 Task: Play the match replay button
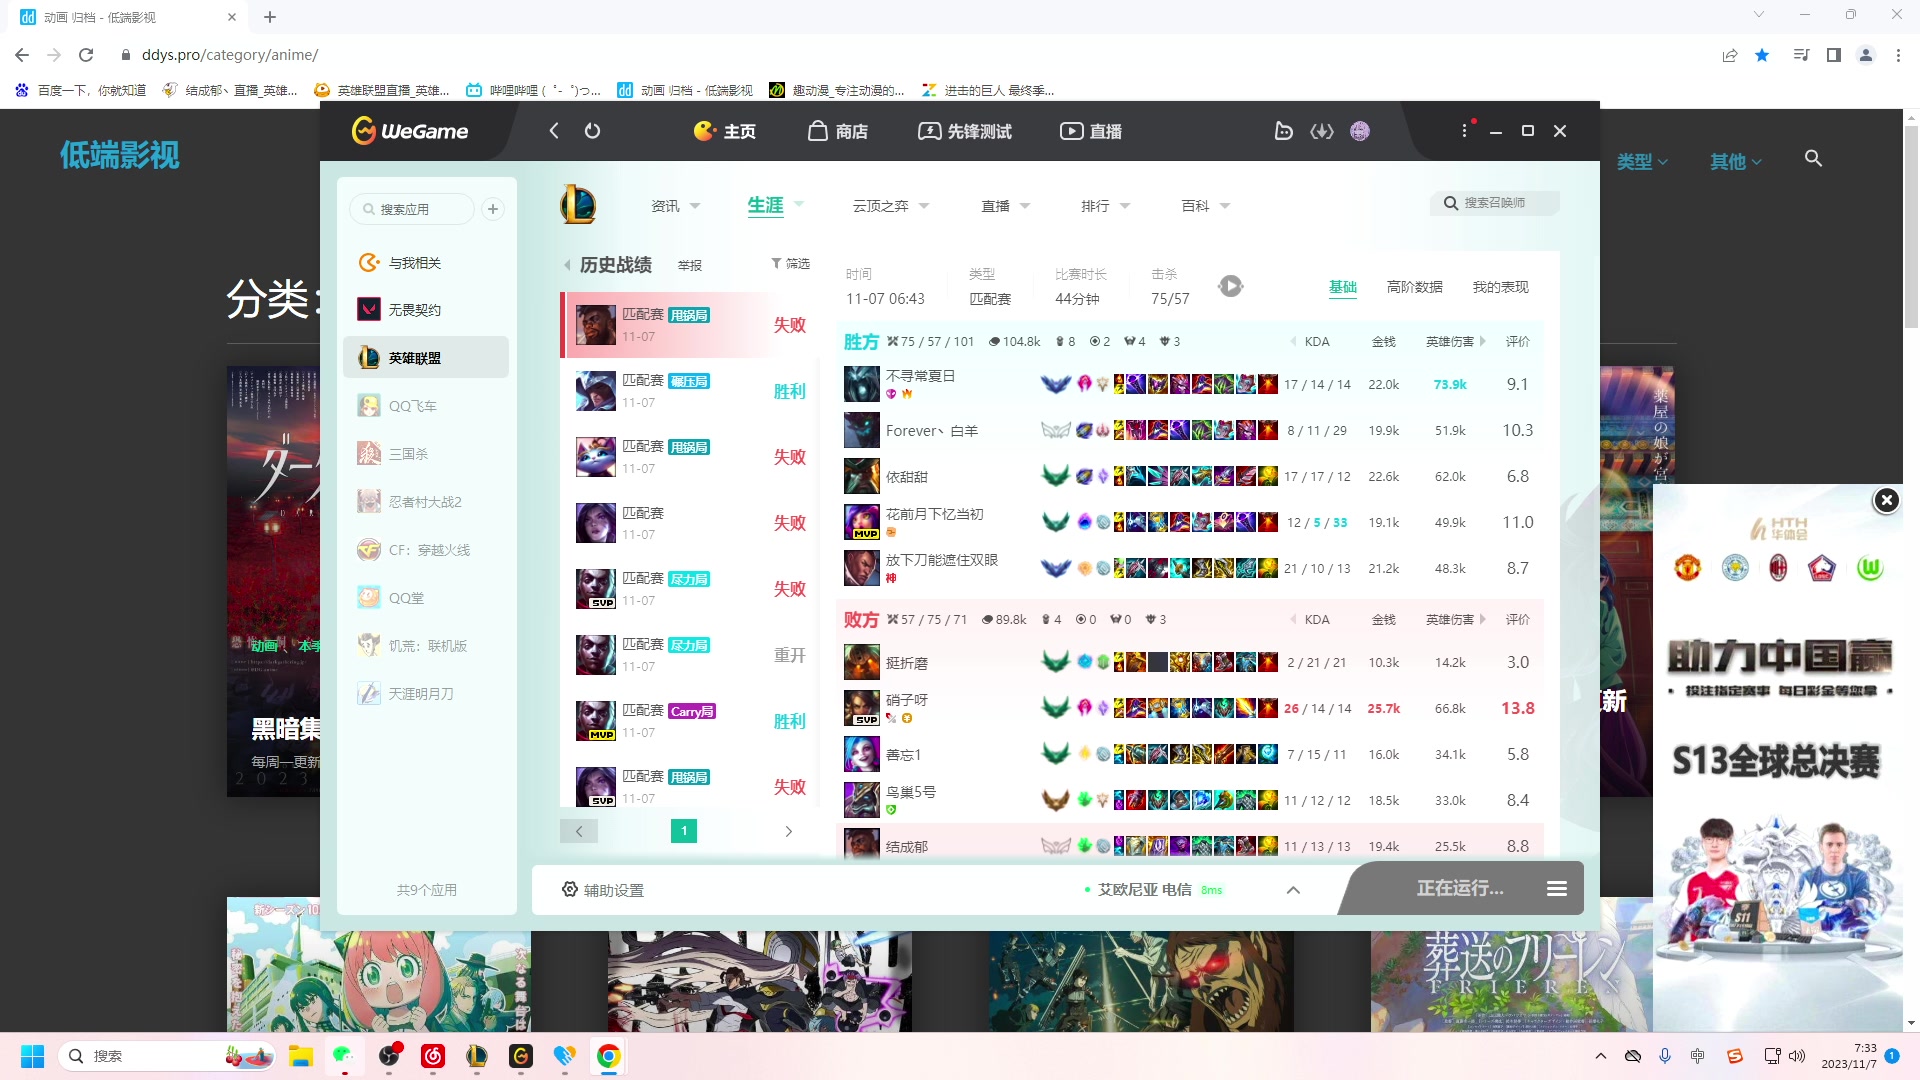[x=1231, y=287]
